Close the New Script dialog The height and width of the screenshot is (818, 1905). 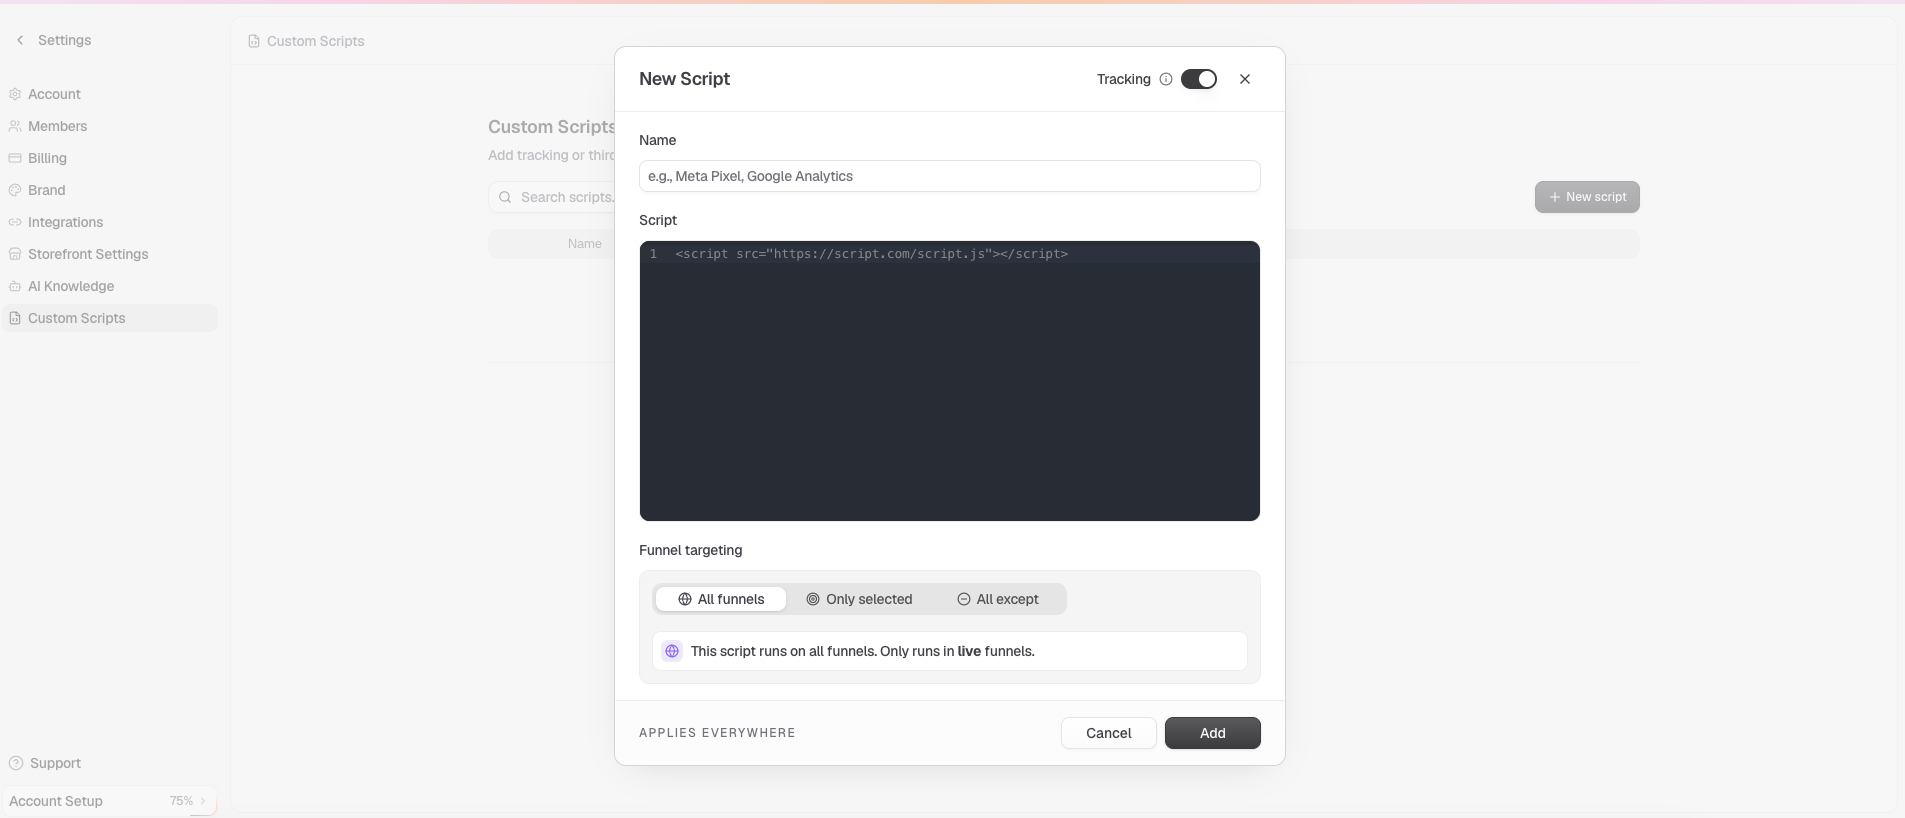coord(1245,79)
